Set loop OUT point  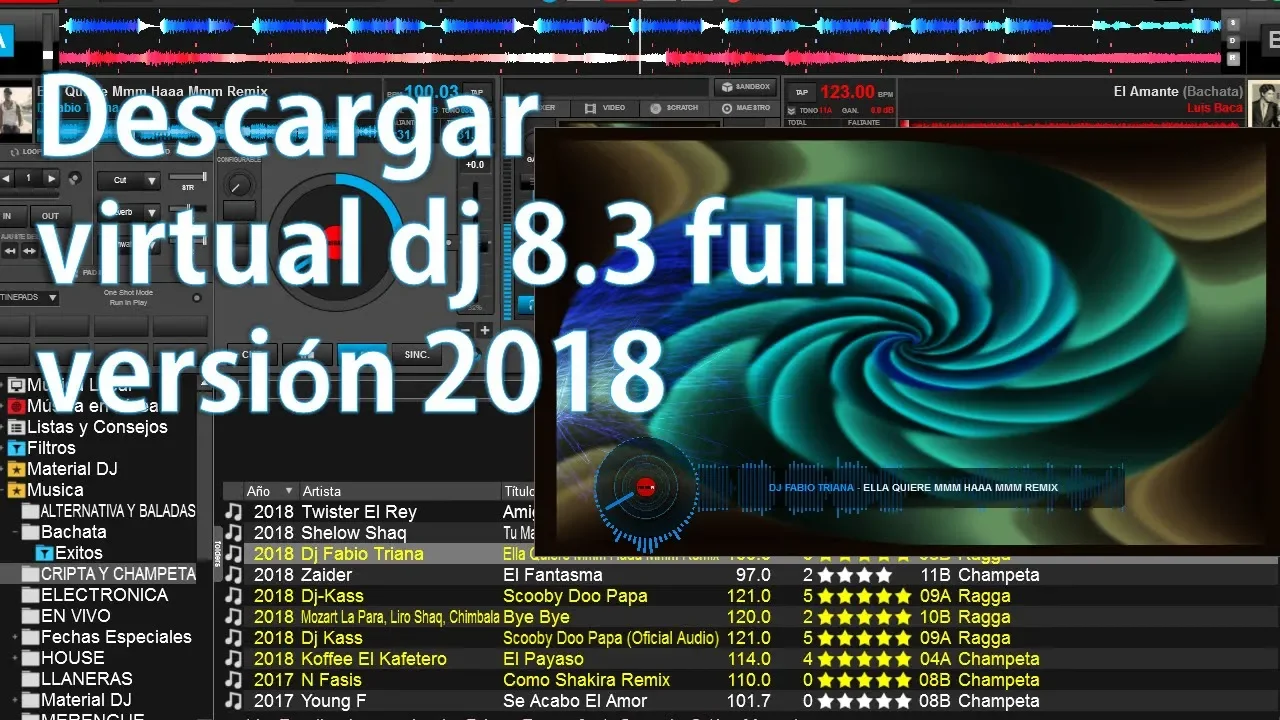(50, 215)
